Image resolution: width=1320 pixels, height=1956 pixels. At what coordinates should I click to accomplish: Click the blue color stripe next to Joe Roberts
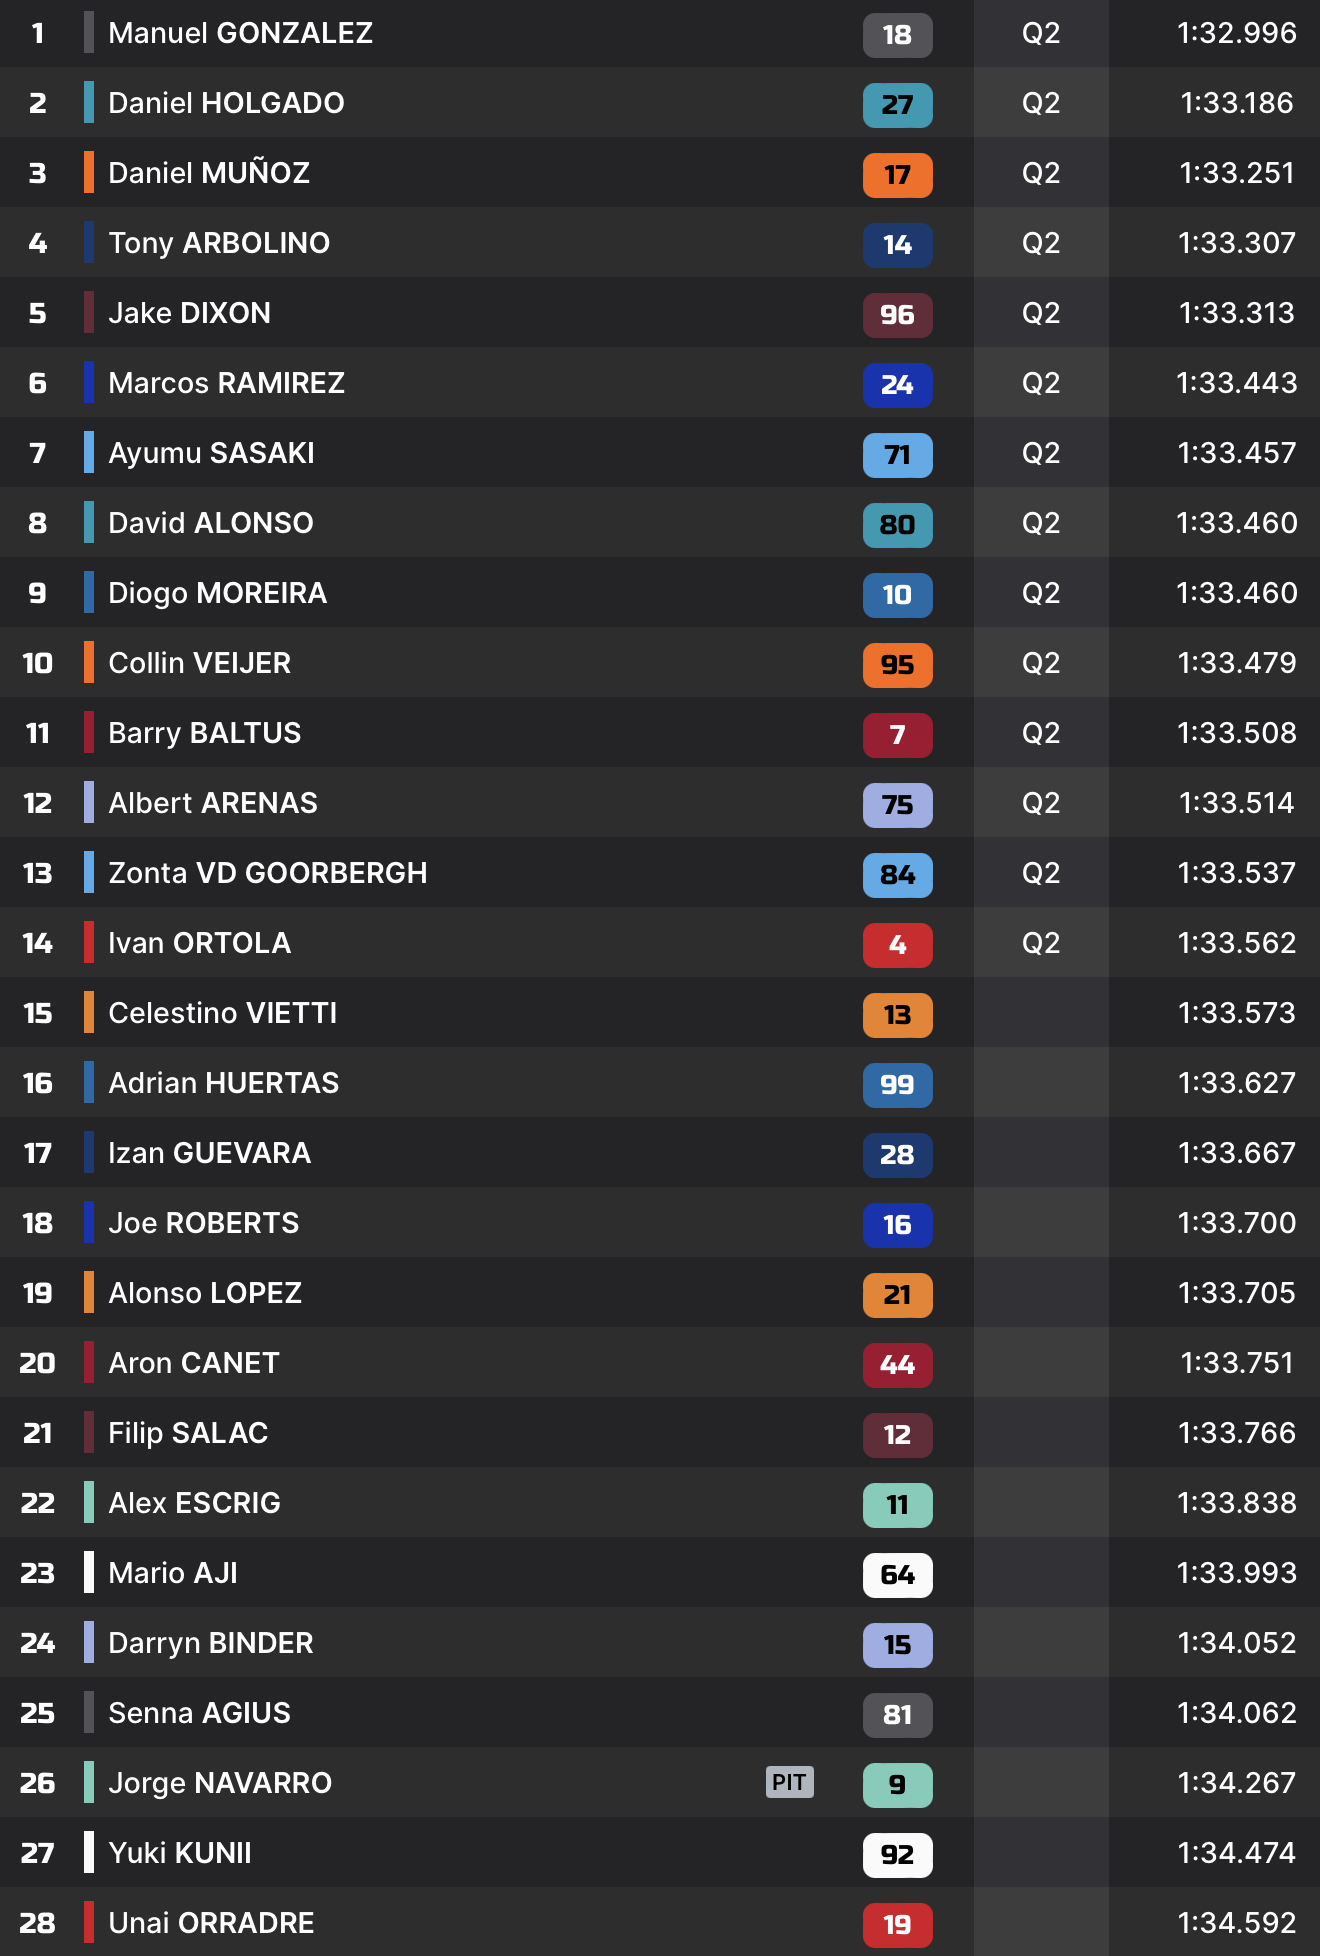(89, 1222)
